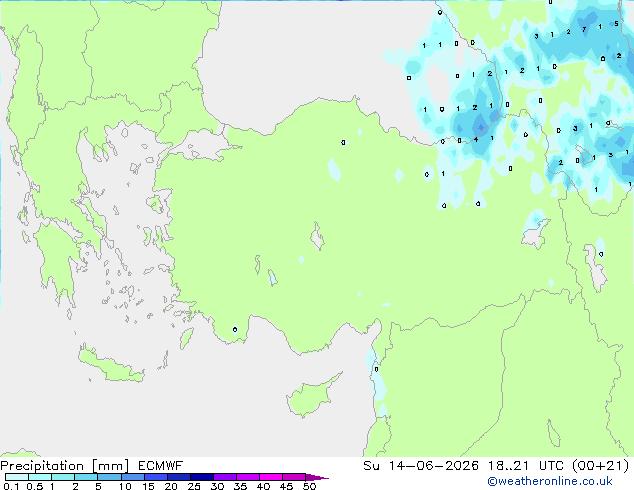Click the 'Precipitation [mm]' title text
This screenshot has width=634, height=490.
tap(64, 466)
